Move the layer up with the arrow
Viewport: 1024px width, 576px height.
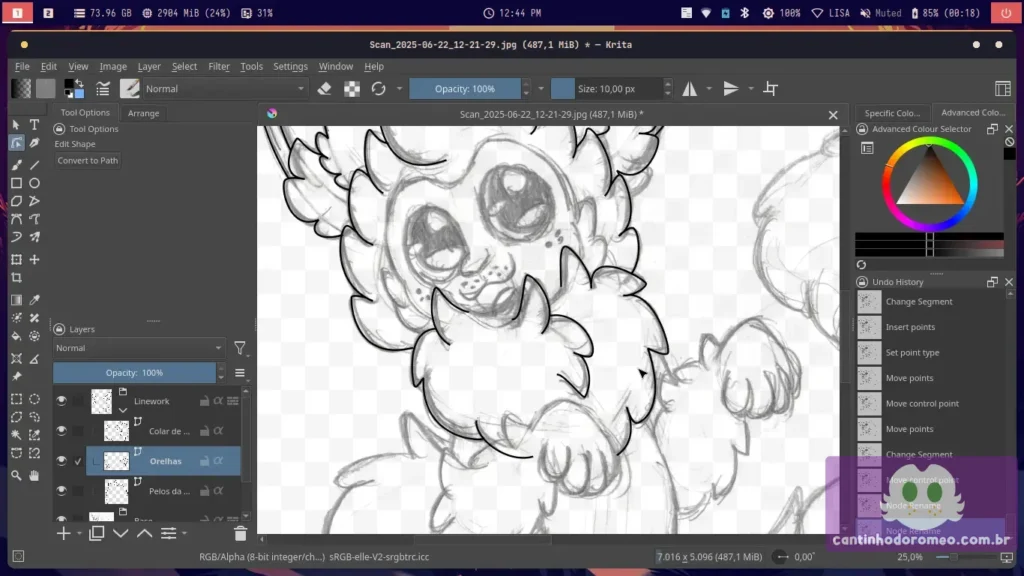click(144, 534)
